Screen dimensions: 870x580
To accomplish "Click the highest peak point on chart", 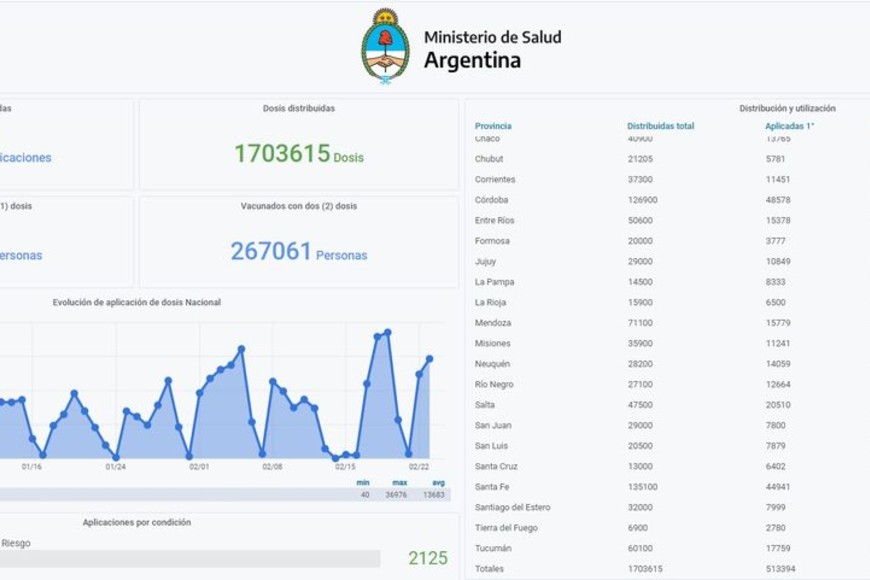I will click(388, 332).
